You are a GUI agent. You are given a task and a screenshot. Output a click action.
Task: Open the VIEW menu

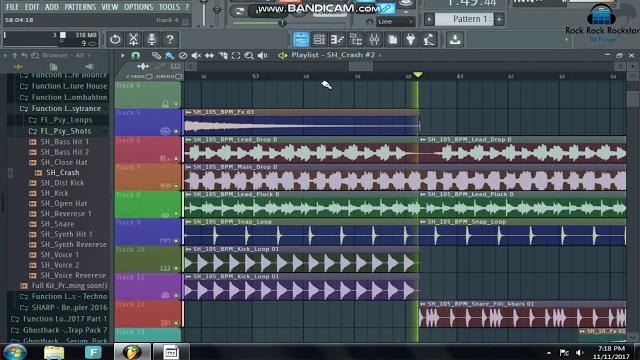tap(109, 7)
